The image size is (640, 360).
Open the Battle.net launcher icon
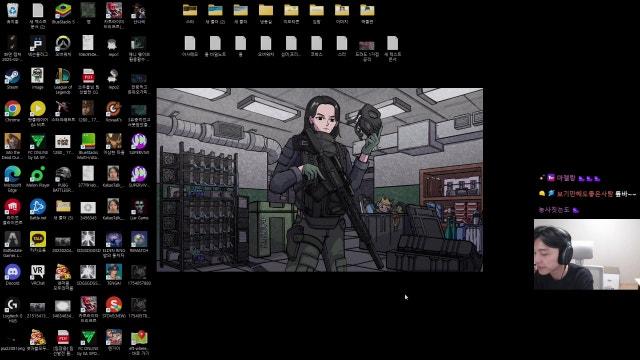coord(38,209)
